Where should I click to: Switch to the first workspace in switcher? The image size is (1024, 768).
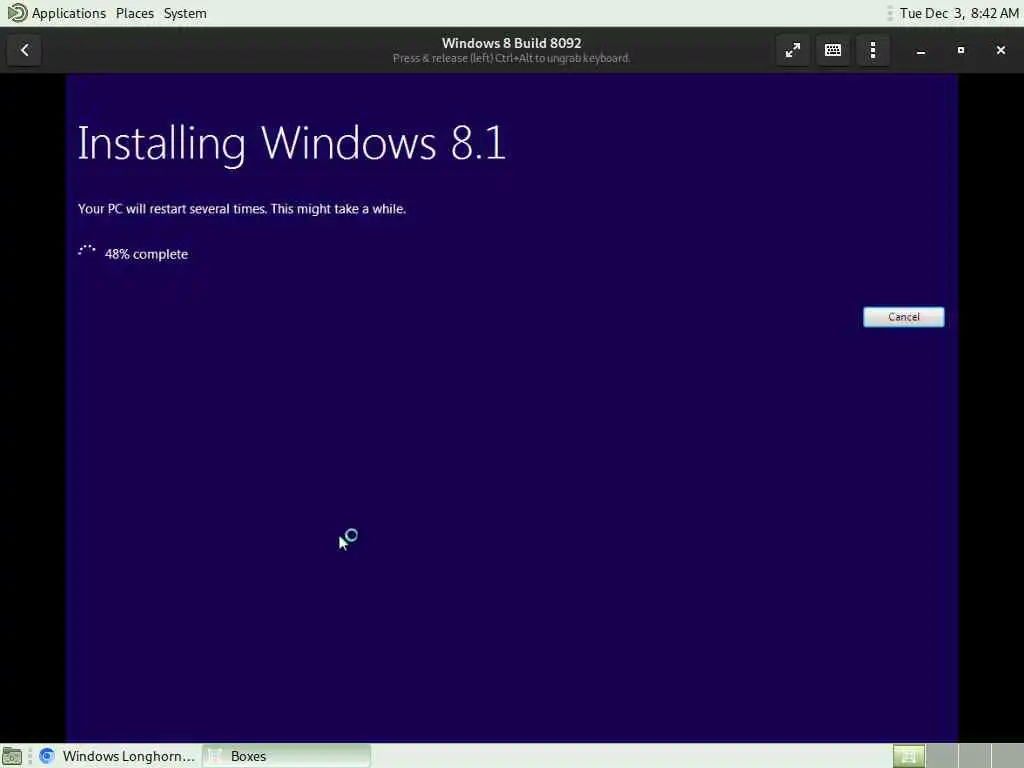[x=908, y=756]
